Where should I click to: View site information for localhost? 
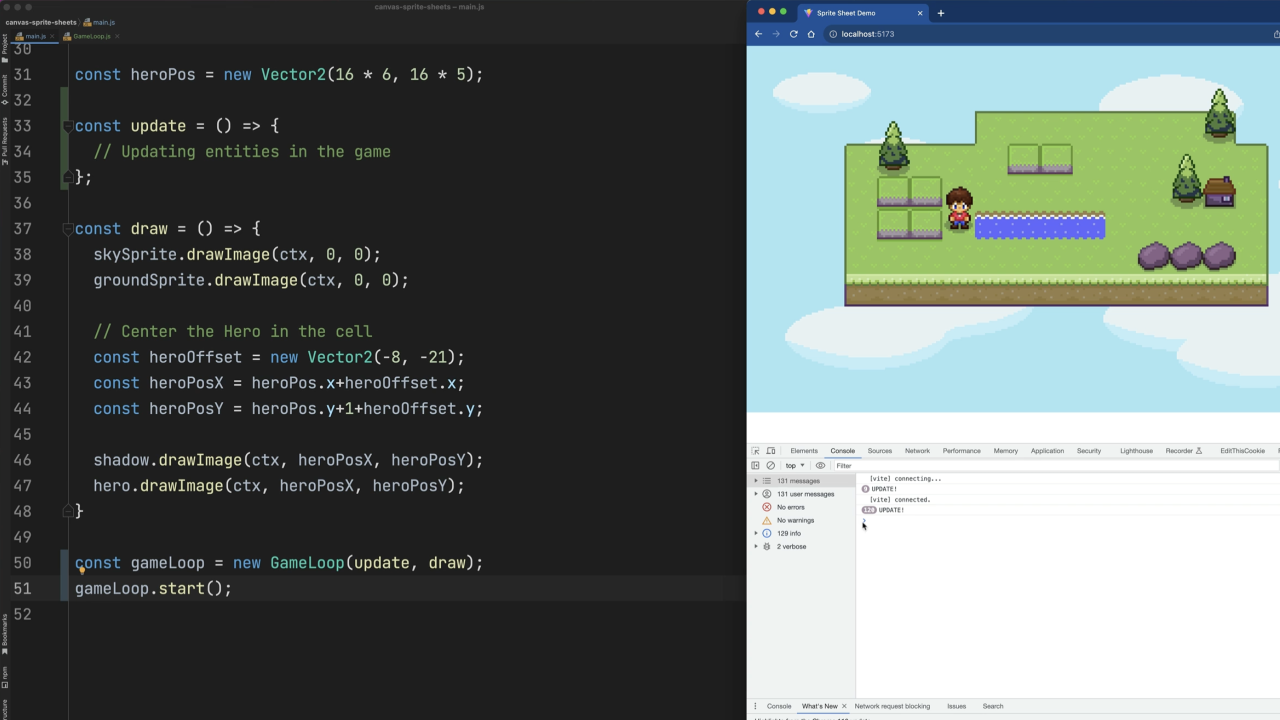coord(833,34)
